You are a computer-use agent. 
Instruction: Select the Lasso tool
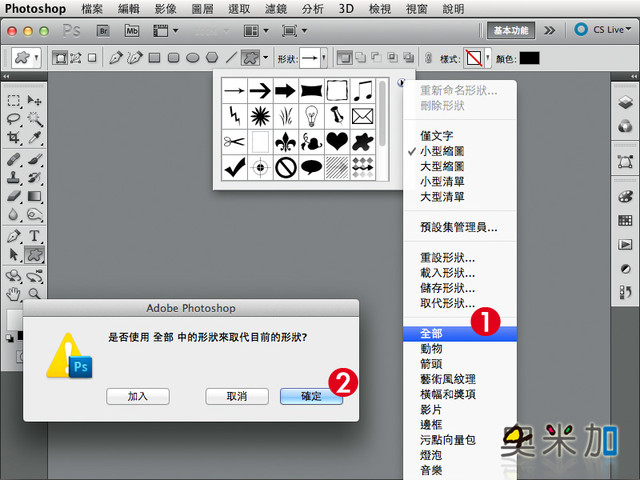coord(13,119)
